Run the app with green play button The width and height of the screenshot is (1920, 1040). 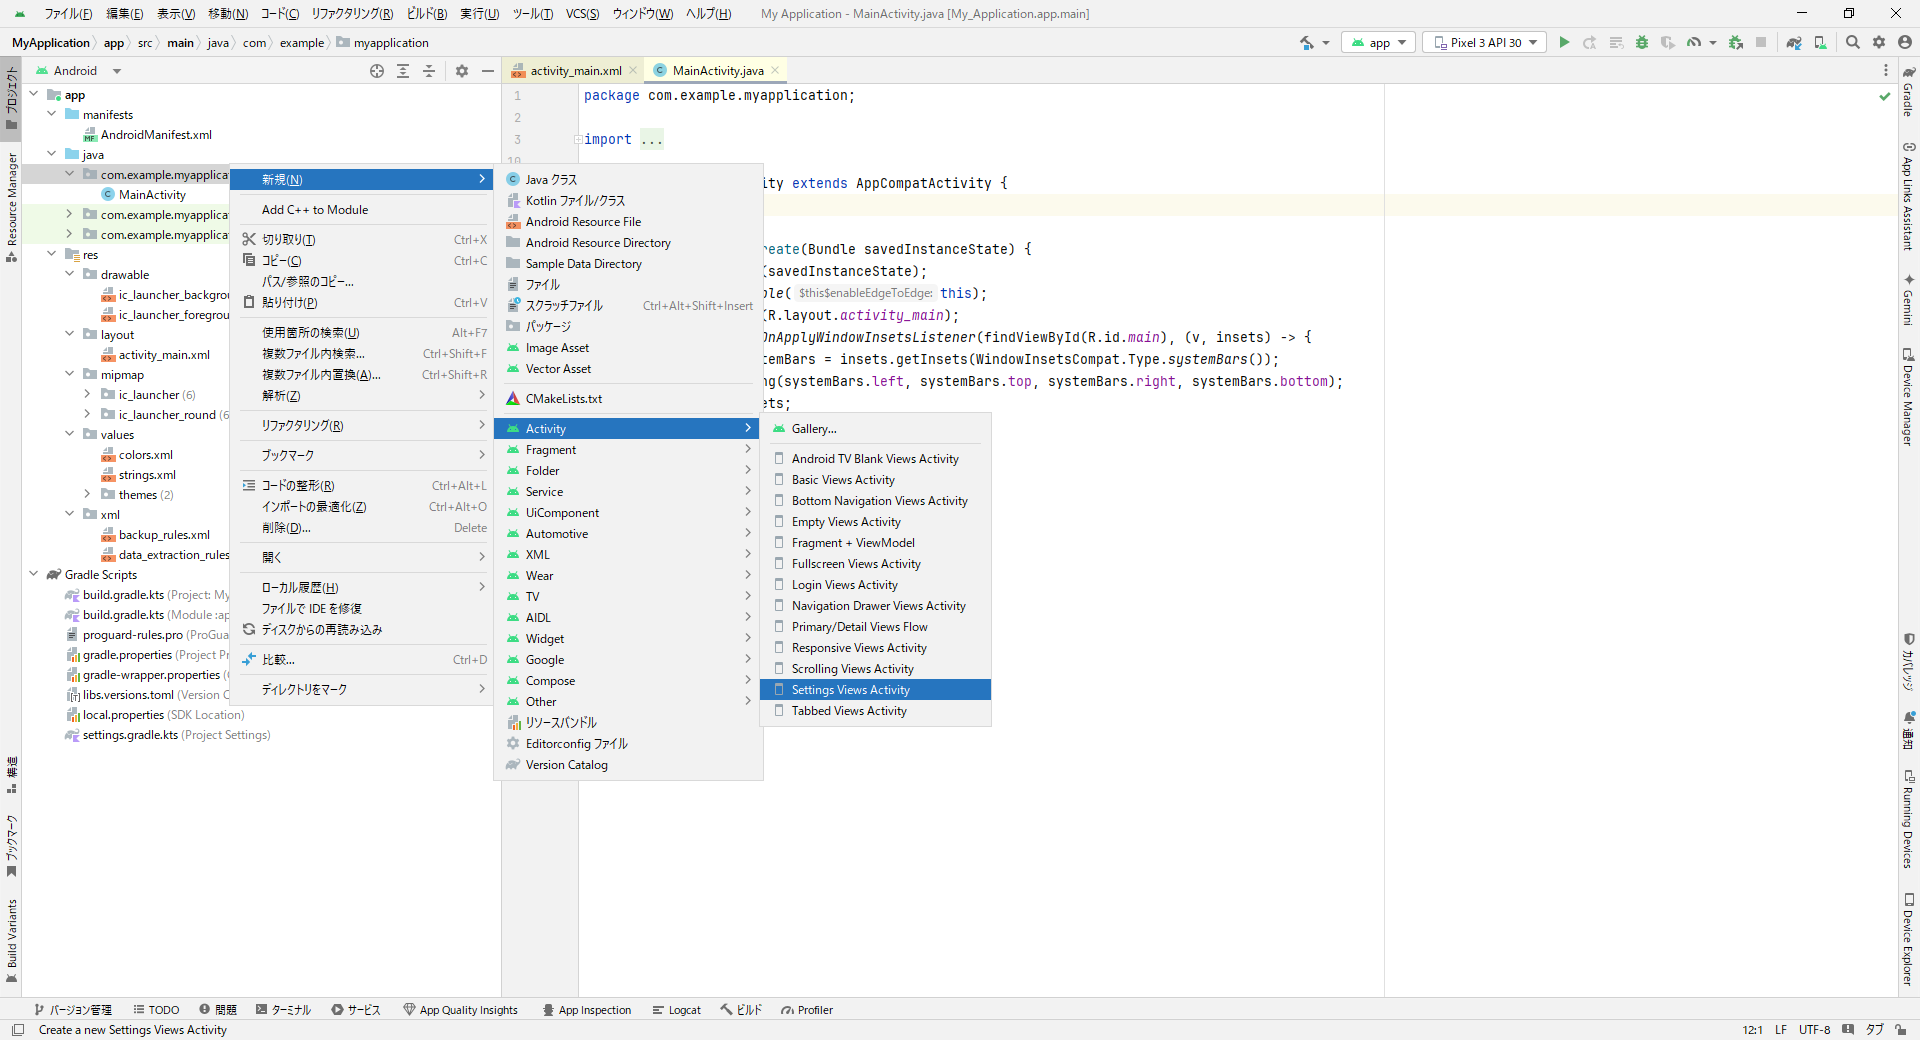coord(1564,43)
